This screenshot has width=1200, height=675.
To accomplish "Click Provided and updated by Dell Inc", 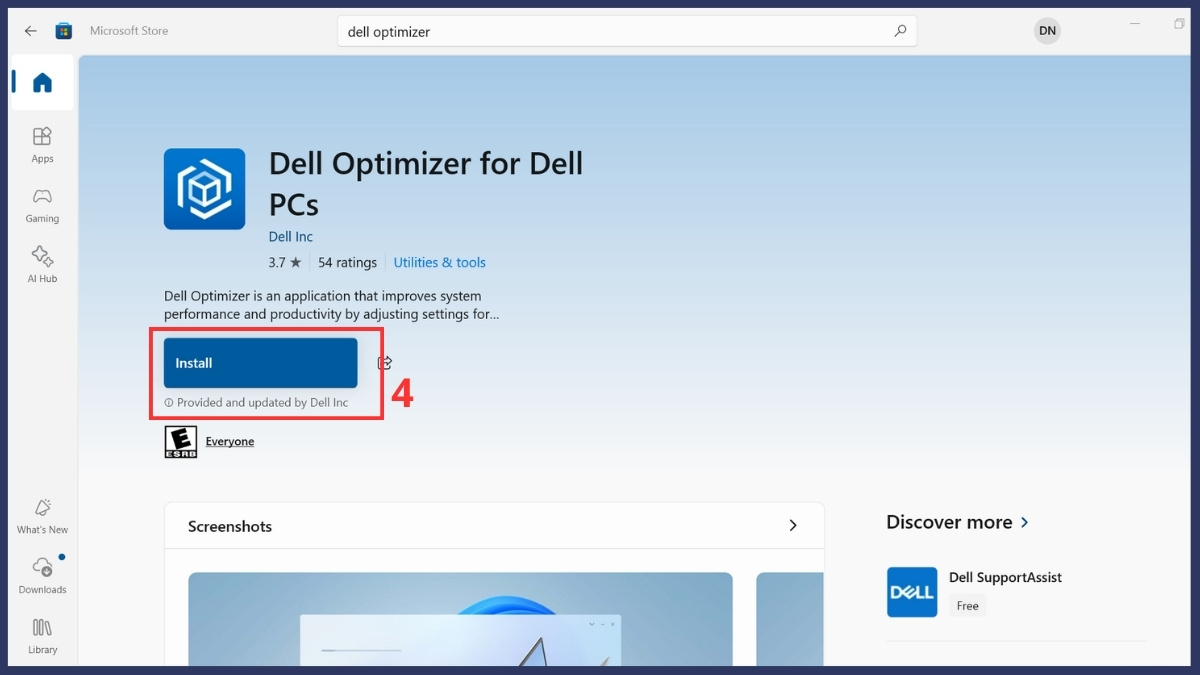I will [262, 403].
